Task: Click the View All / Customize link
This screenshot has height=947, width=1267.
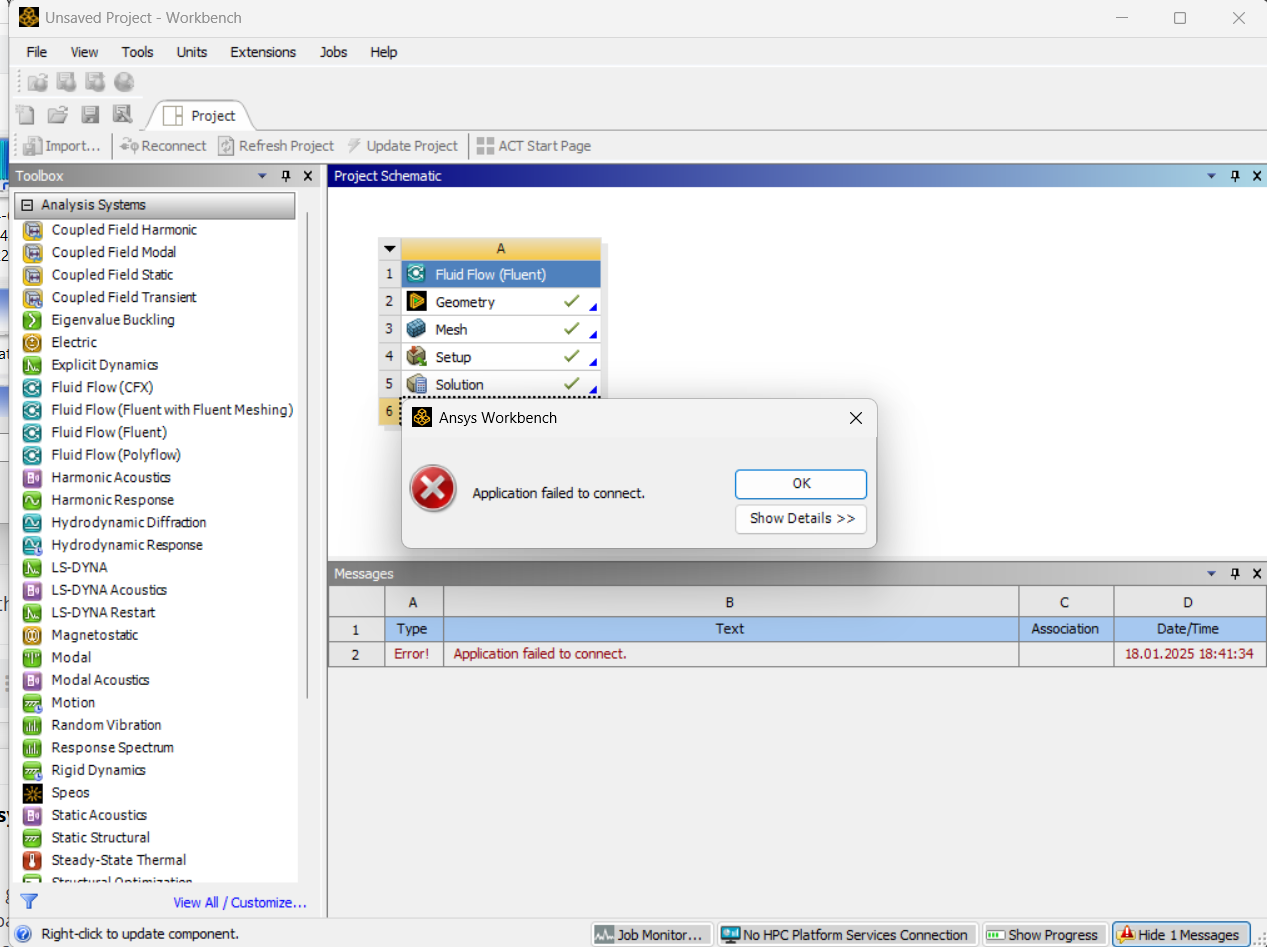Action: click(x=240, y=902)
